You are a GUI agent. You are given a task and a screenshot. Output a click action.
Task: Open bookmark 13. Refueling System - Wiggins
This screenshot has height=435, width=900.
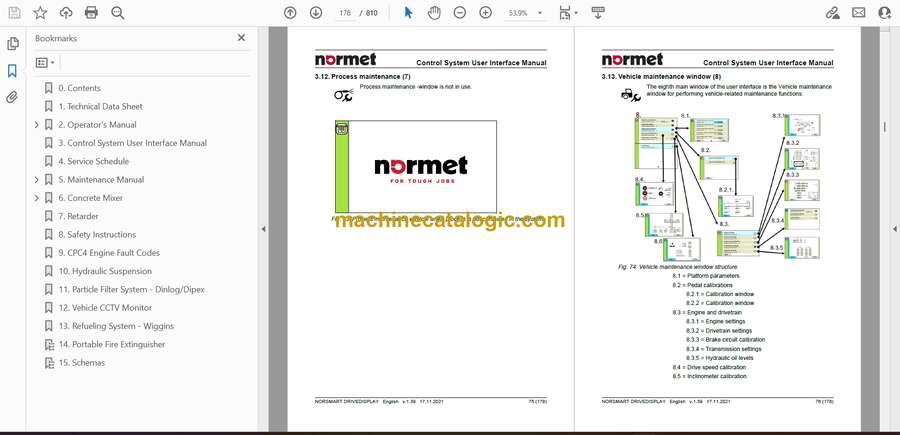[116, 327]
